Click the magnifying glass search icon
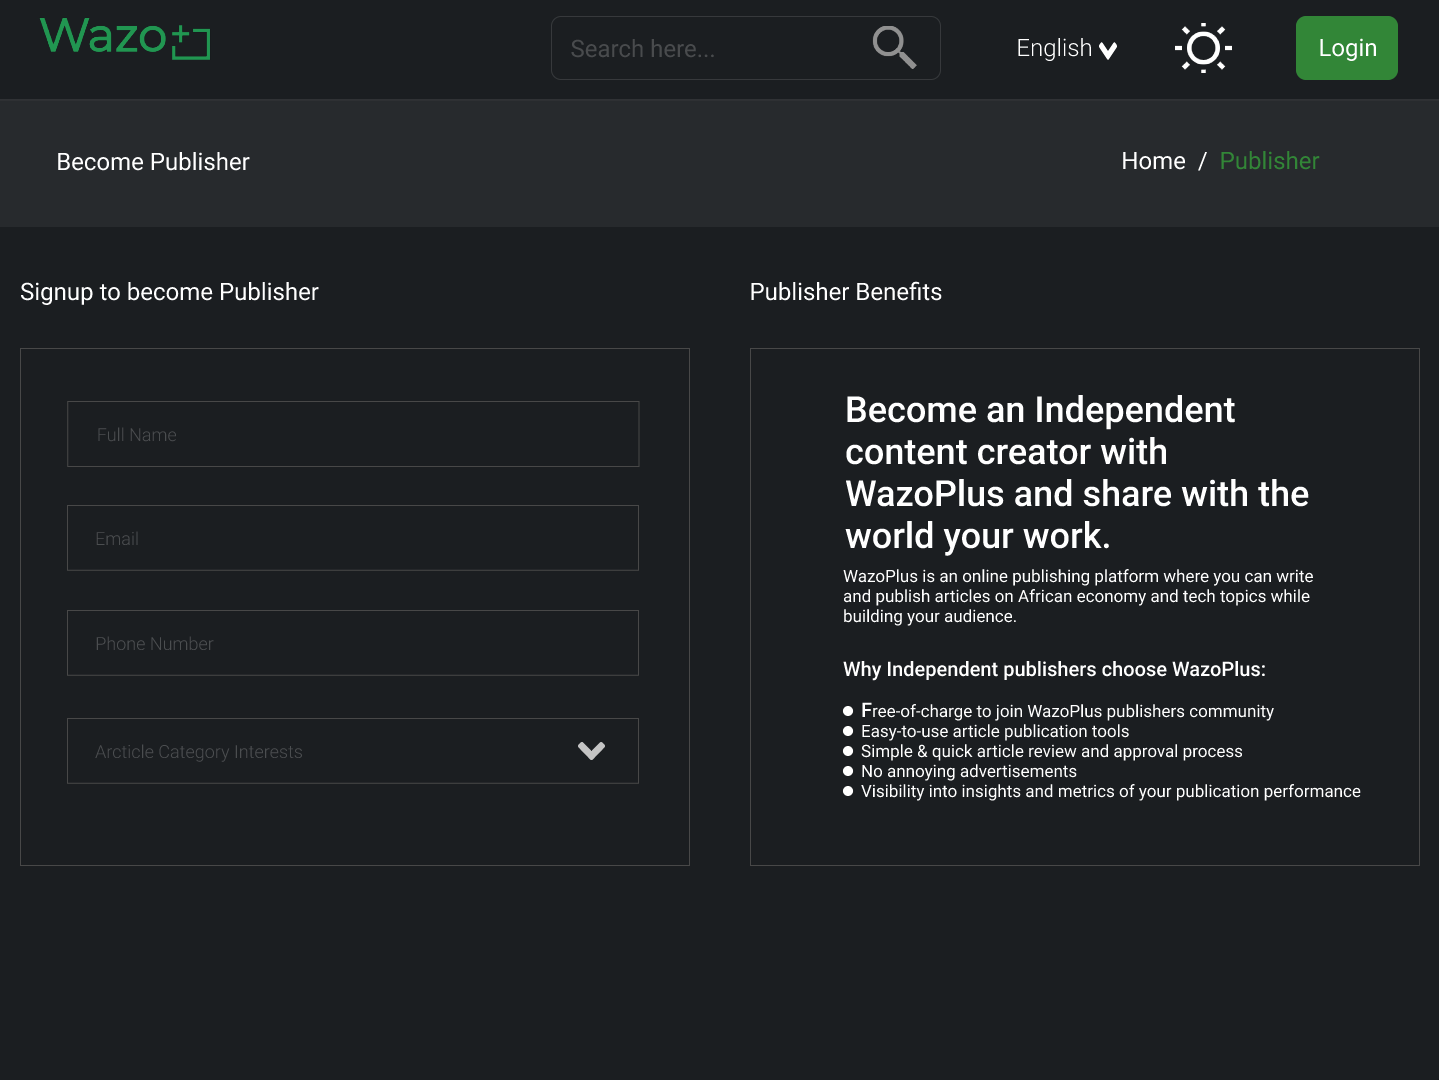 tap(893, 47)
